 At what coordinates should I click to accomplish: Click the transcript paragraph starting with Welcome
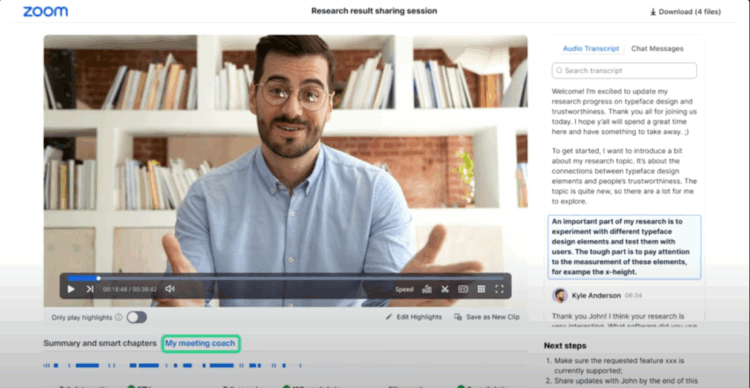coord(624,111)
